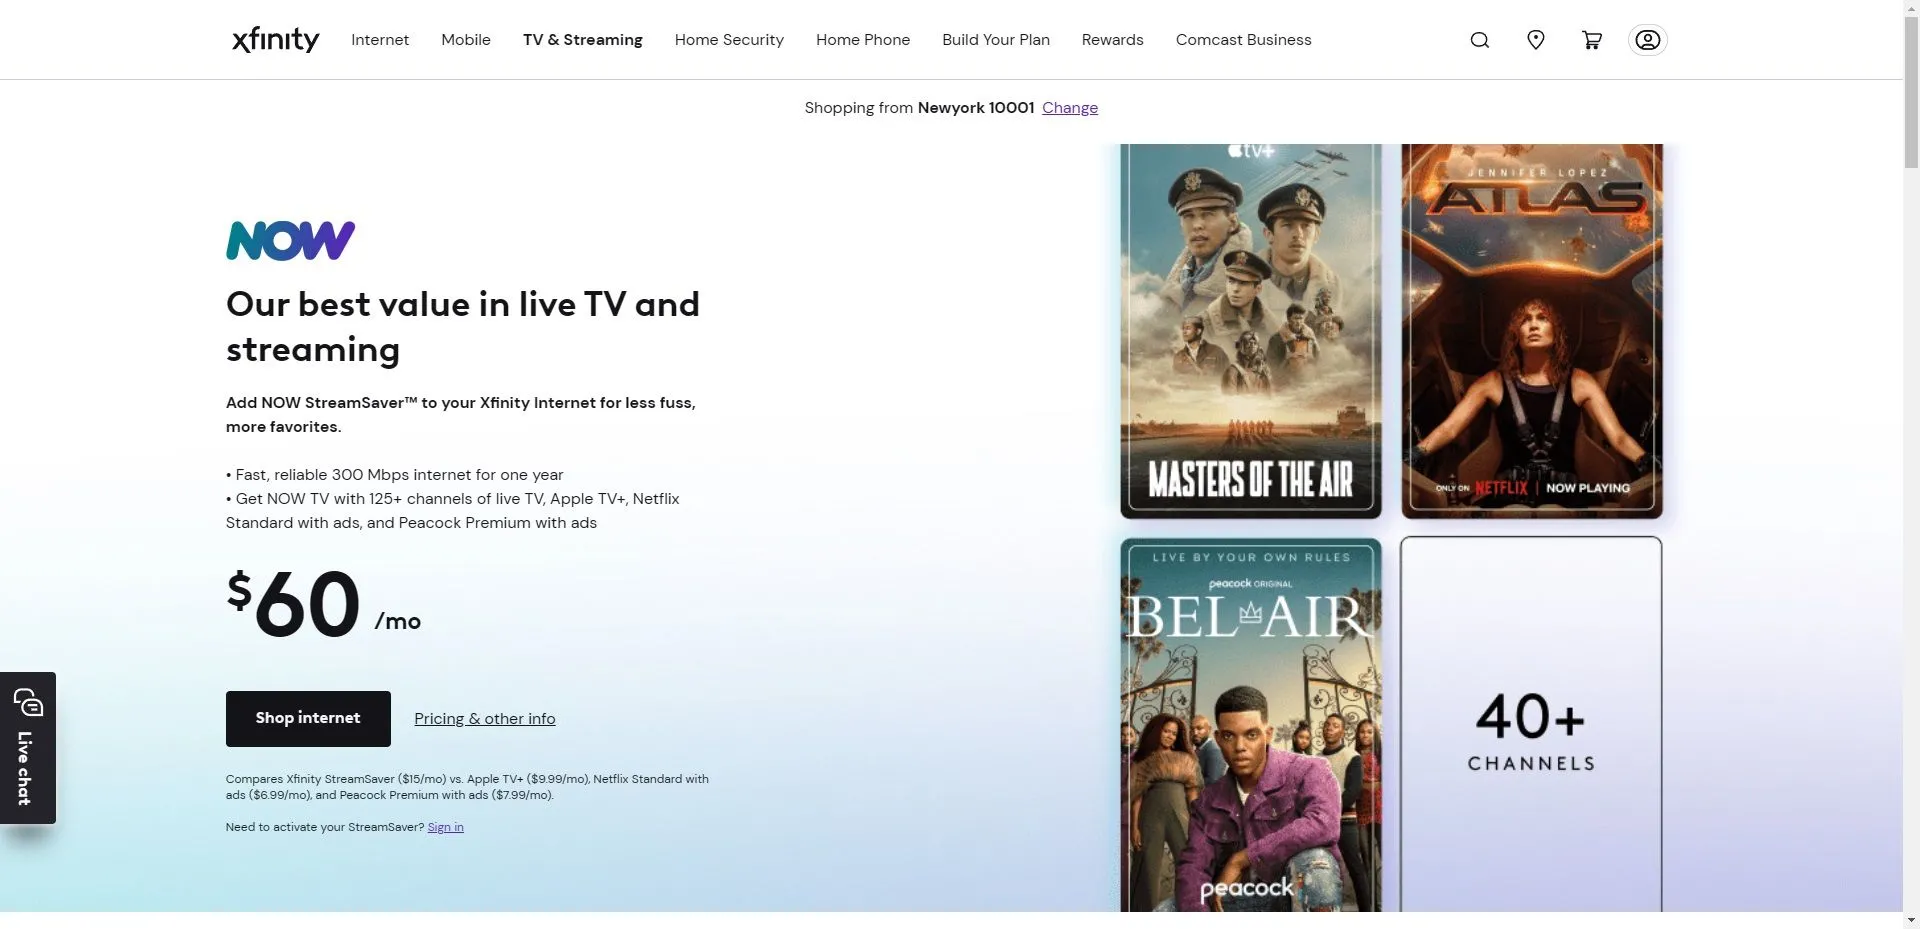
Task: Go to Comcast Business
Action: point(1243,40)
